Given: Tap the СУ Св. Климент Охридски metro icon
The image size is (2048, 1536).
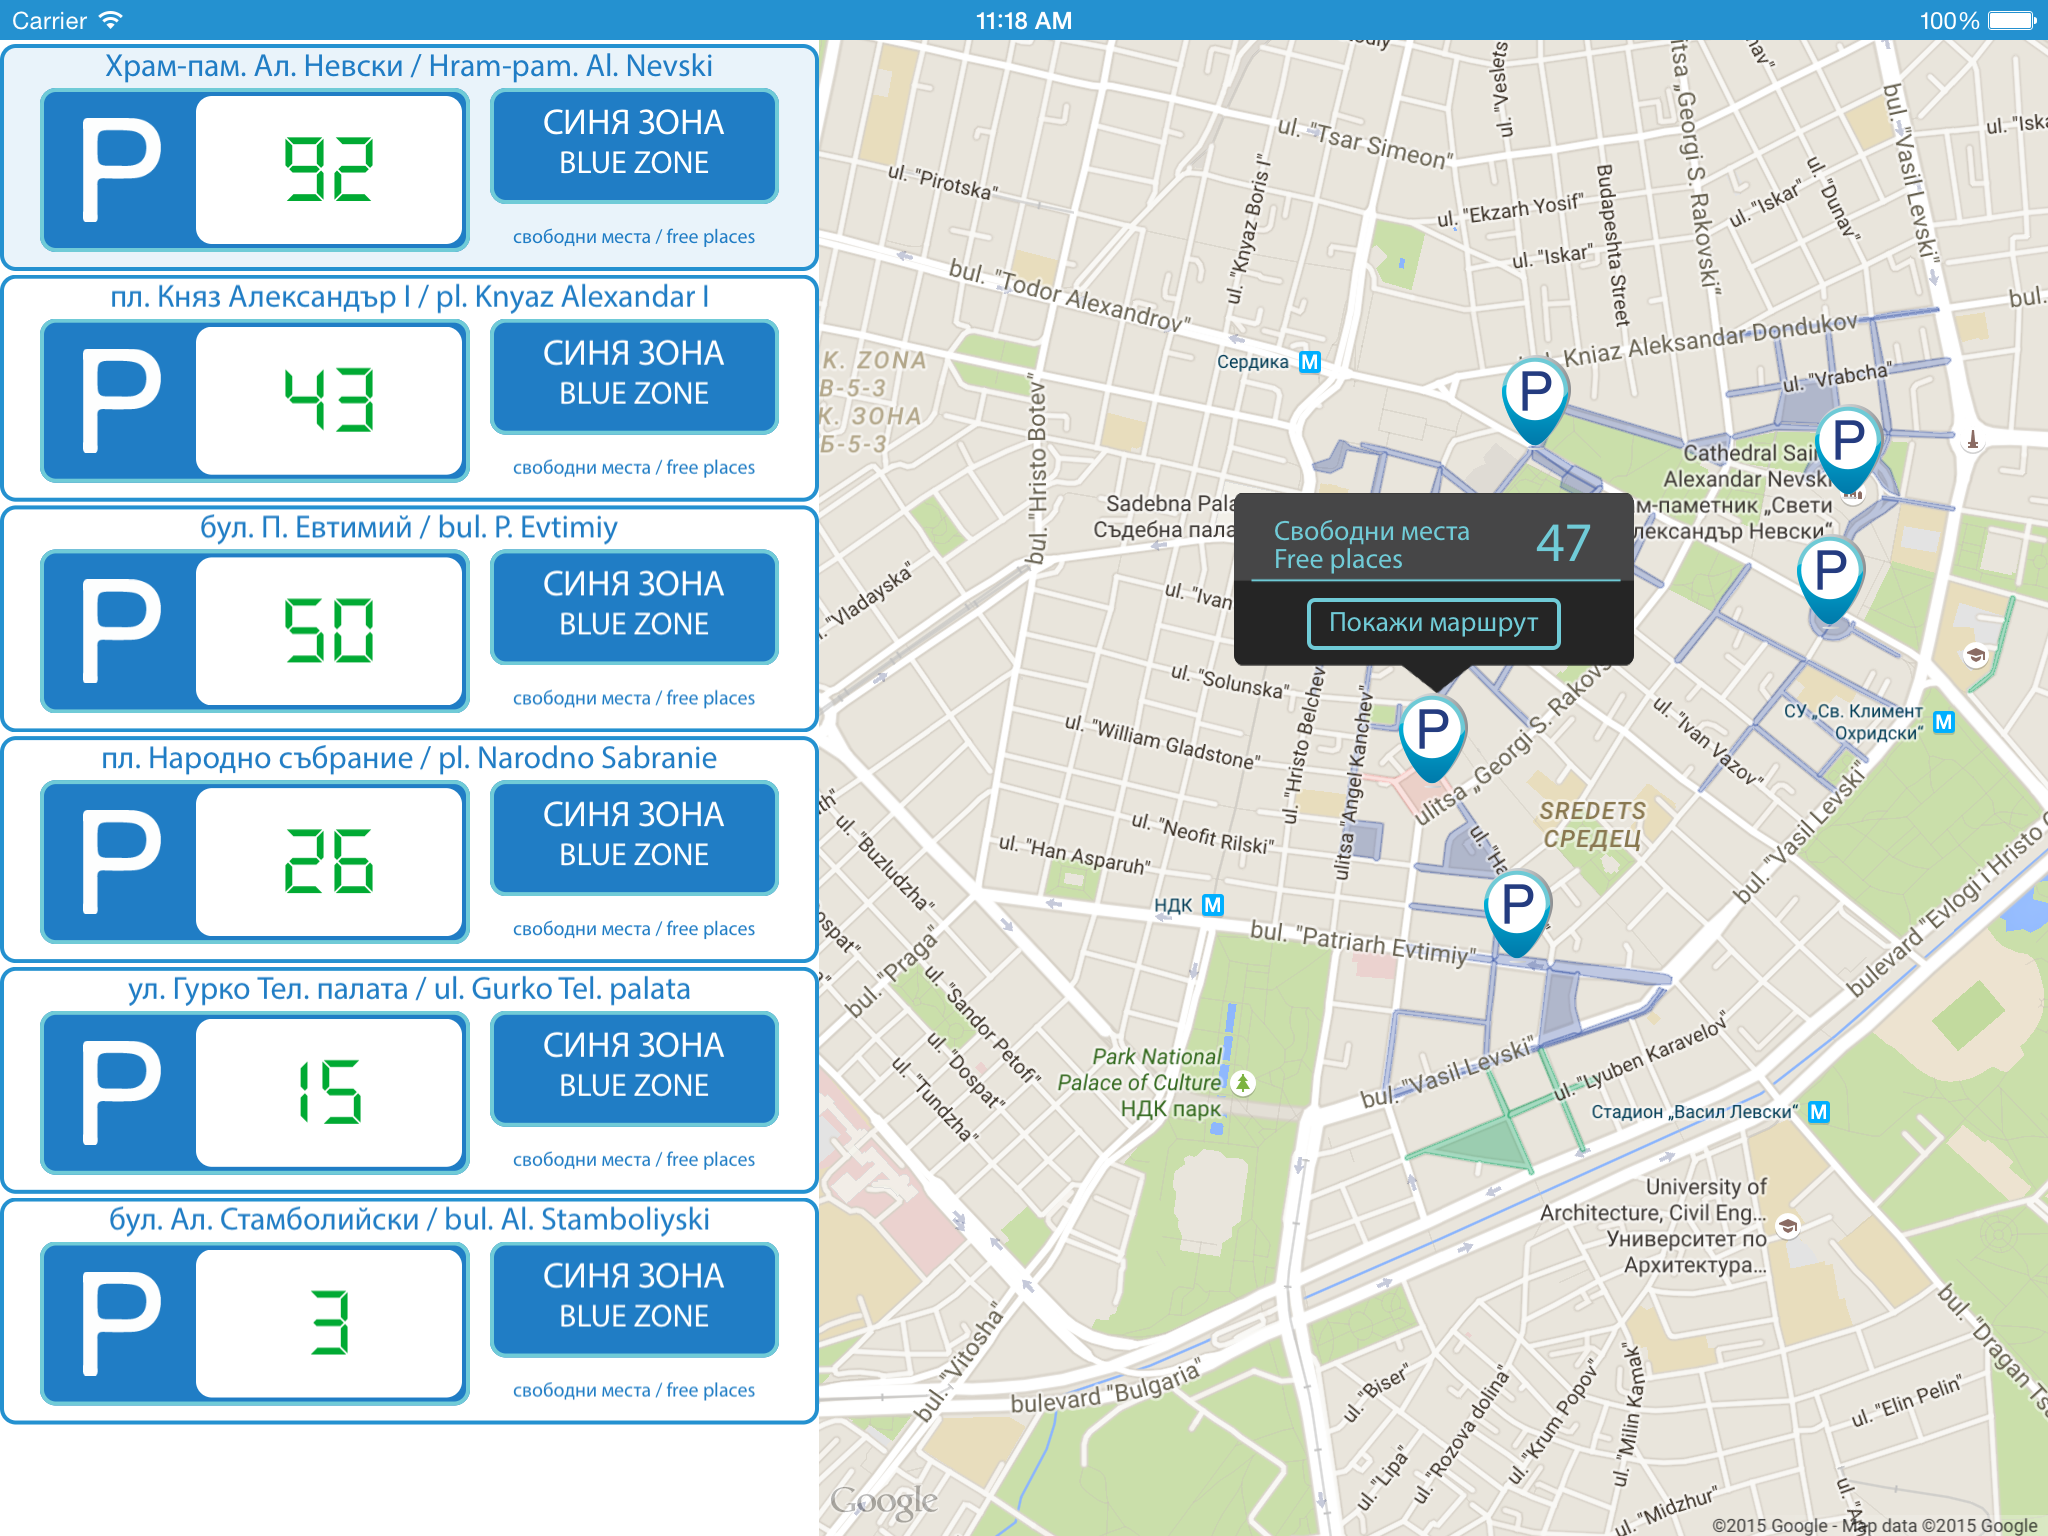Looking at the screenshot, I should click(x=1943, y=722).
